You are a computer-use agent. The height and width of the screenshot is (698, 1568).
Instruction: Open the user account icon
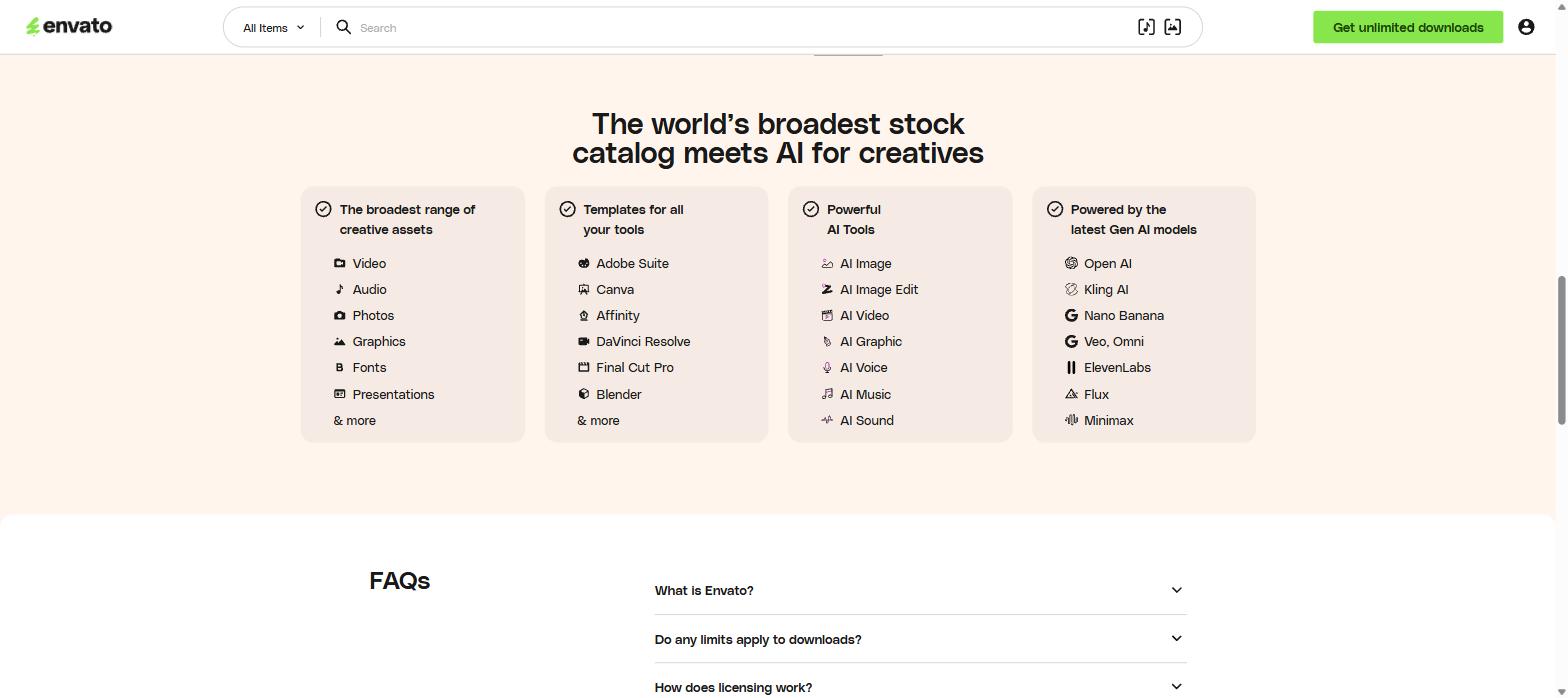[1526, 27]
